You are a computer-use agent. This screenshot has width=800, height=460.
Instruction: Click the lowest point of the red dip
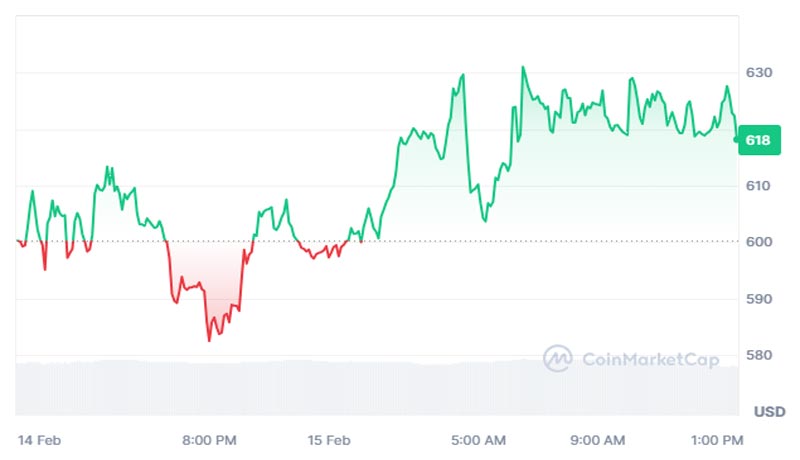[209, 341]
